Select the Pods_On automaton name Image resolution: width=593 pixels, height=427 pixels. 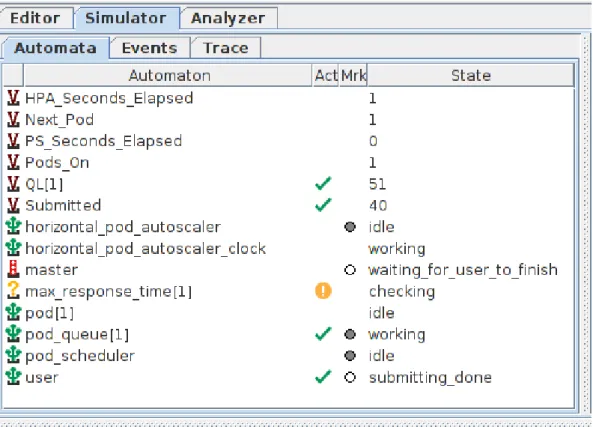(x=57, y=163)
